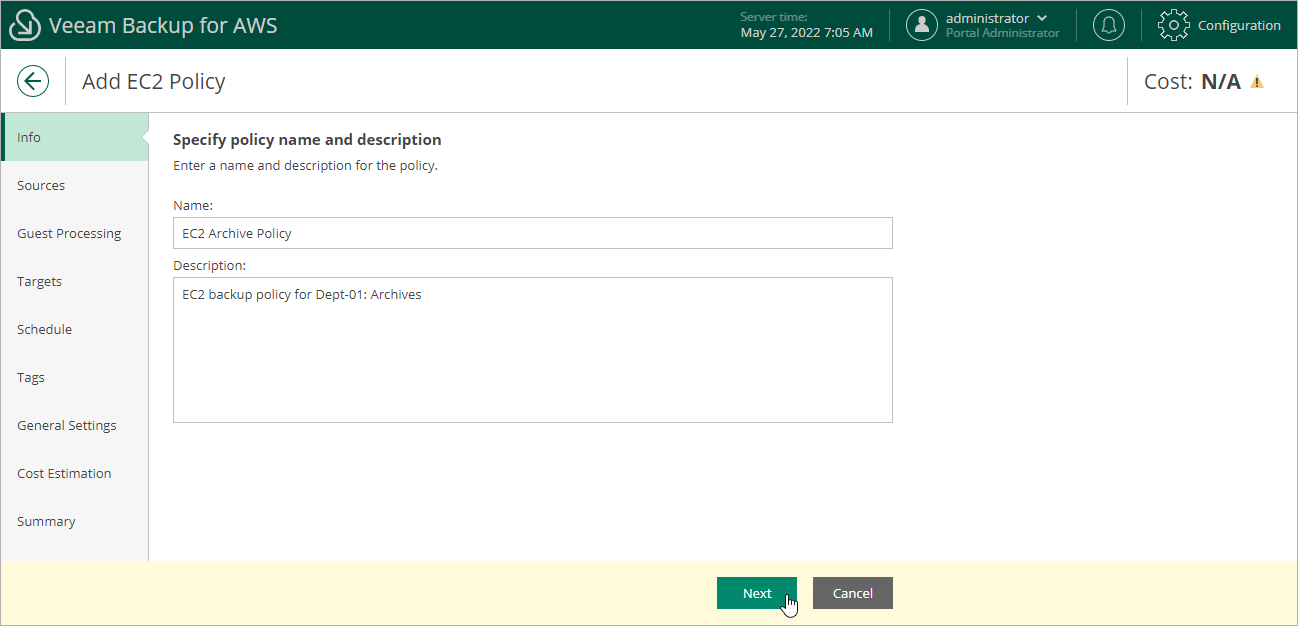Select the Targets step
Image resolution: width=1298 pixels, height=626 pixels.
click(x=39, y=281)
